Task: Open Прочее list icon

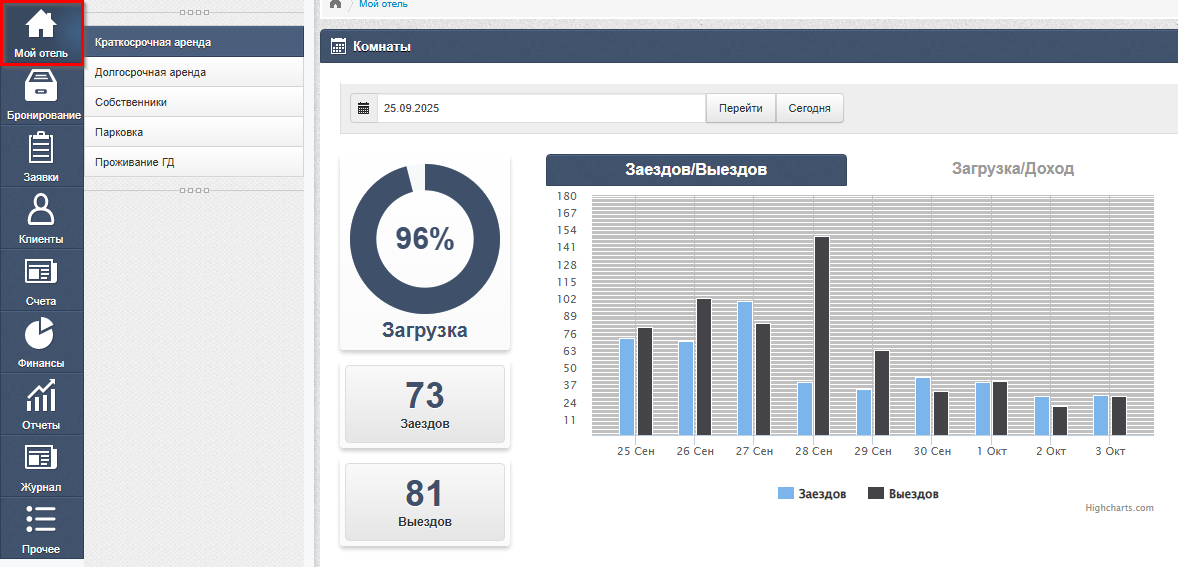Action: coord(41,520)
